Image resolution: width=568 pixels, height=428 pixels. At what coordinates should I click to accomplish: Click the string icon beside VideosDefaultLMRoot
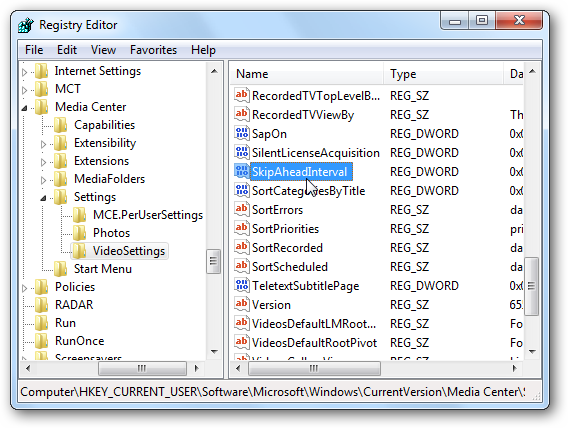coord(241,323)
